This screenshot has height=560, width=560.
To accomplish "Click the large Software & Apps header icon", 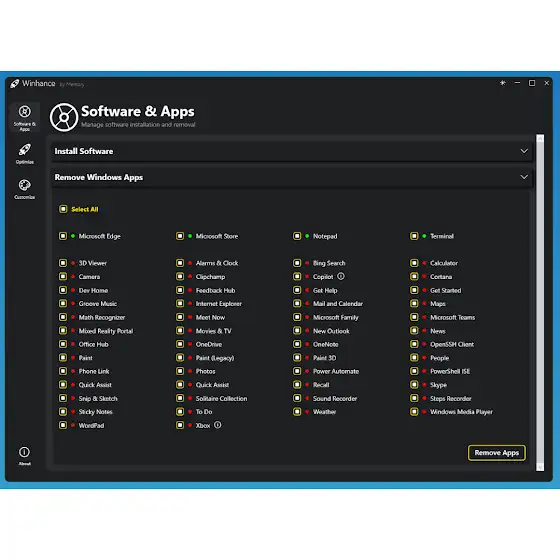I will 64,117.
